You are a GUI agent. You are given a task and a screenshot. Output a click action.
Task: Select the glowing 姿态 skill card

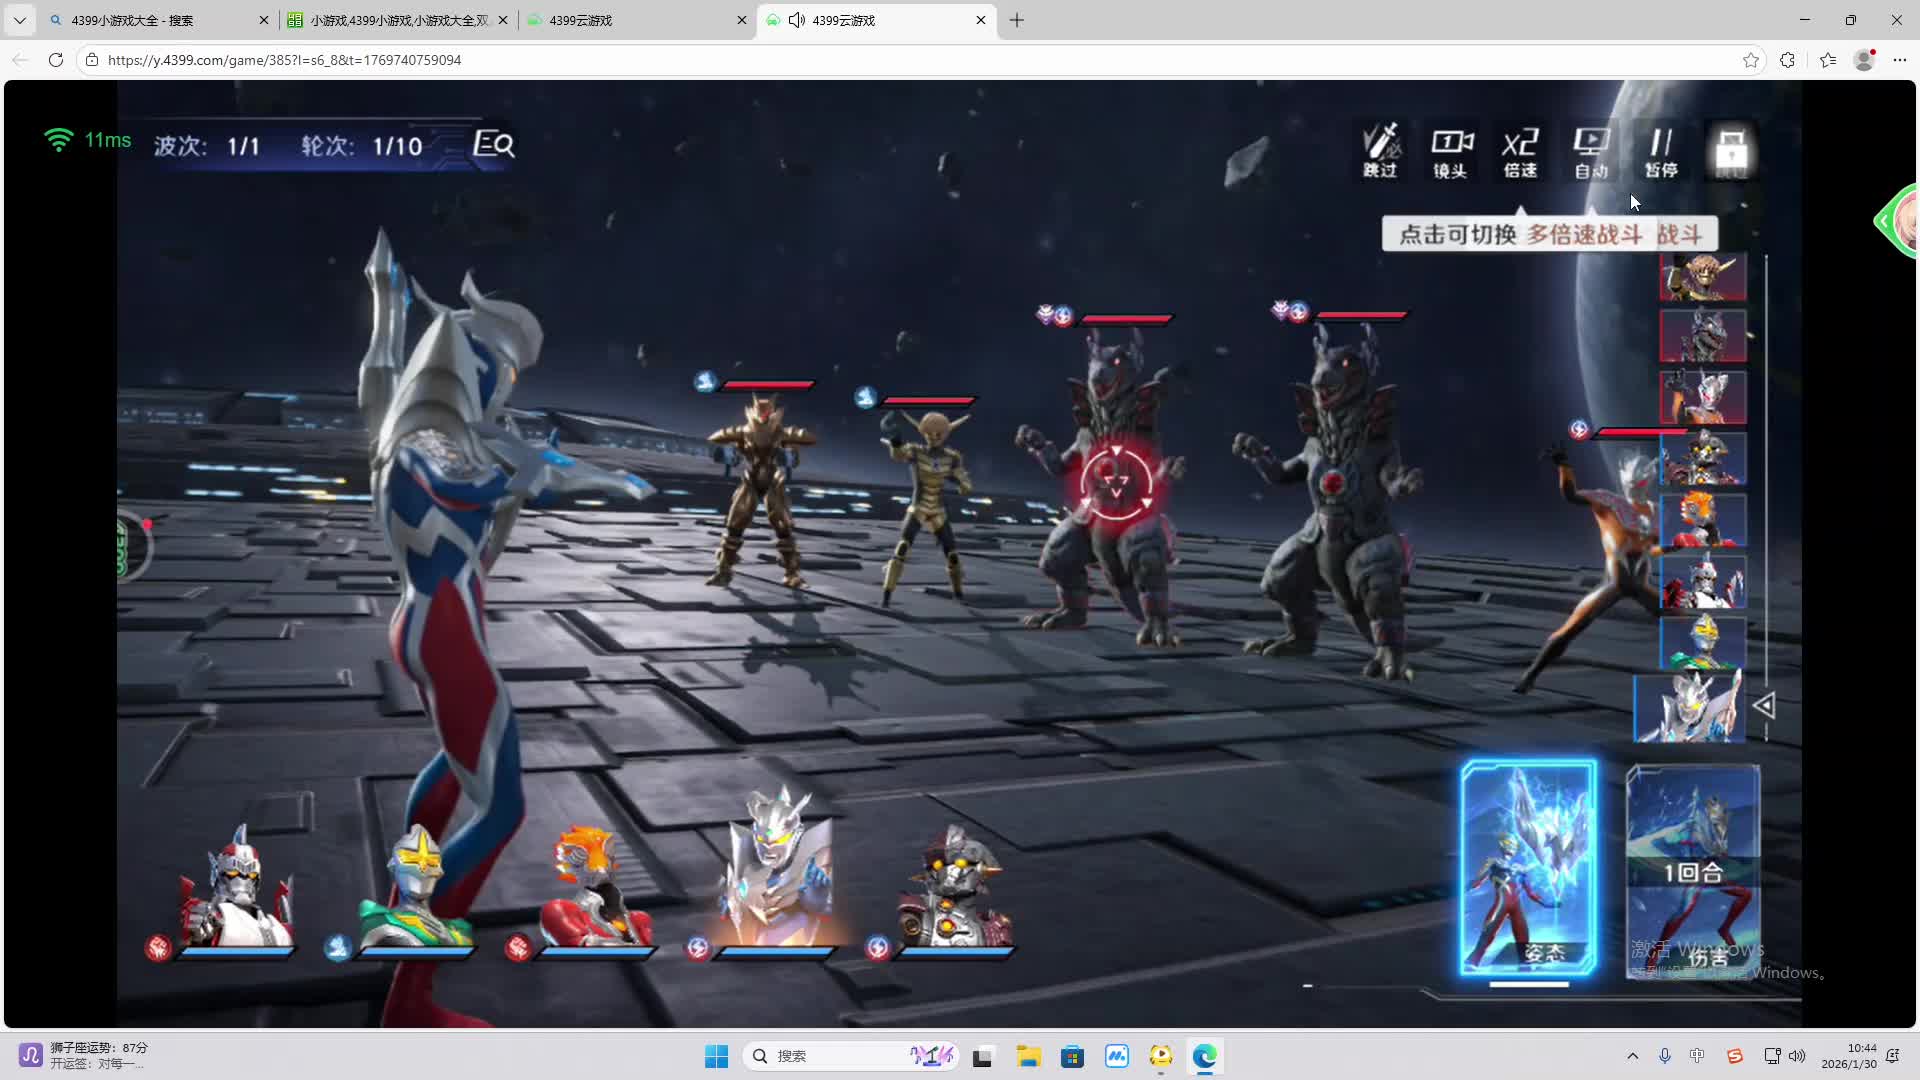coord(1528,868)
